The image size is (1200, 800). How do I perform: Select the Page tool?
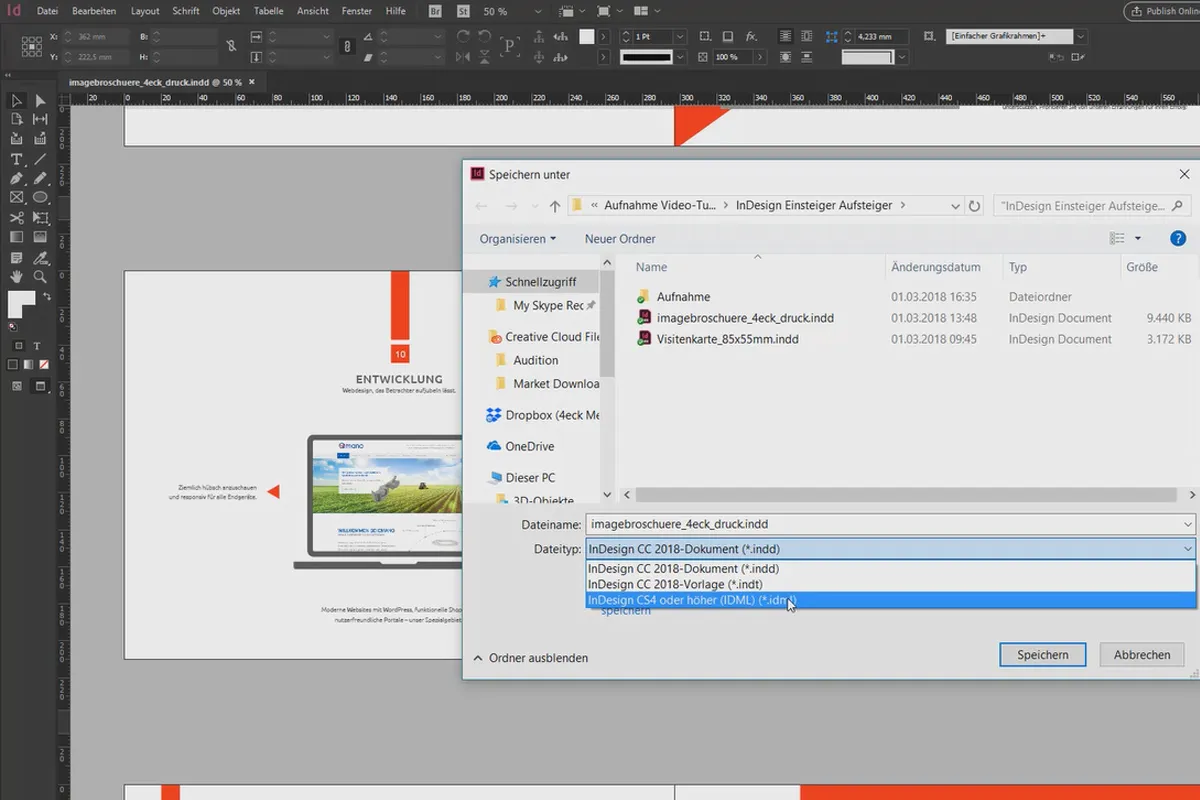point(16,120)
